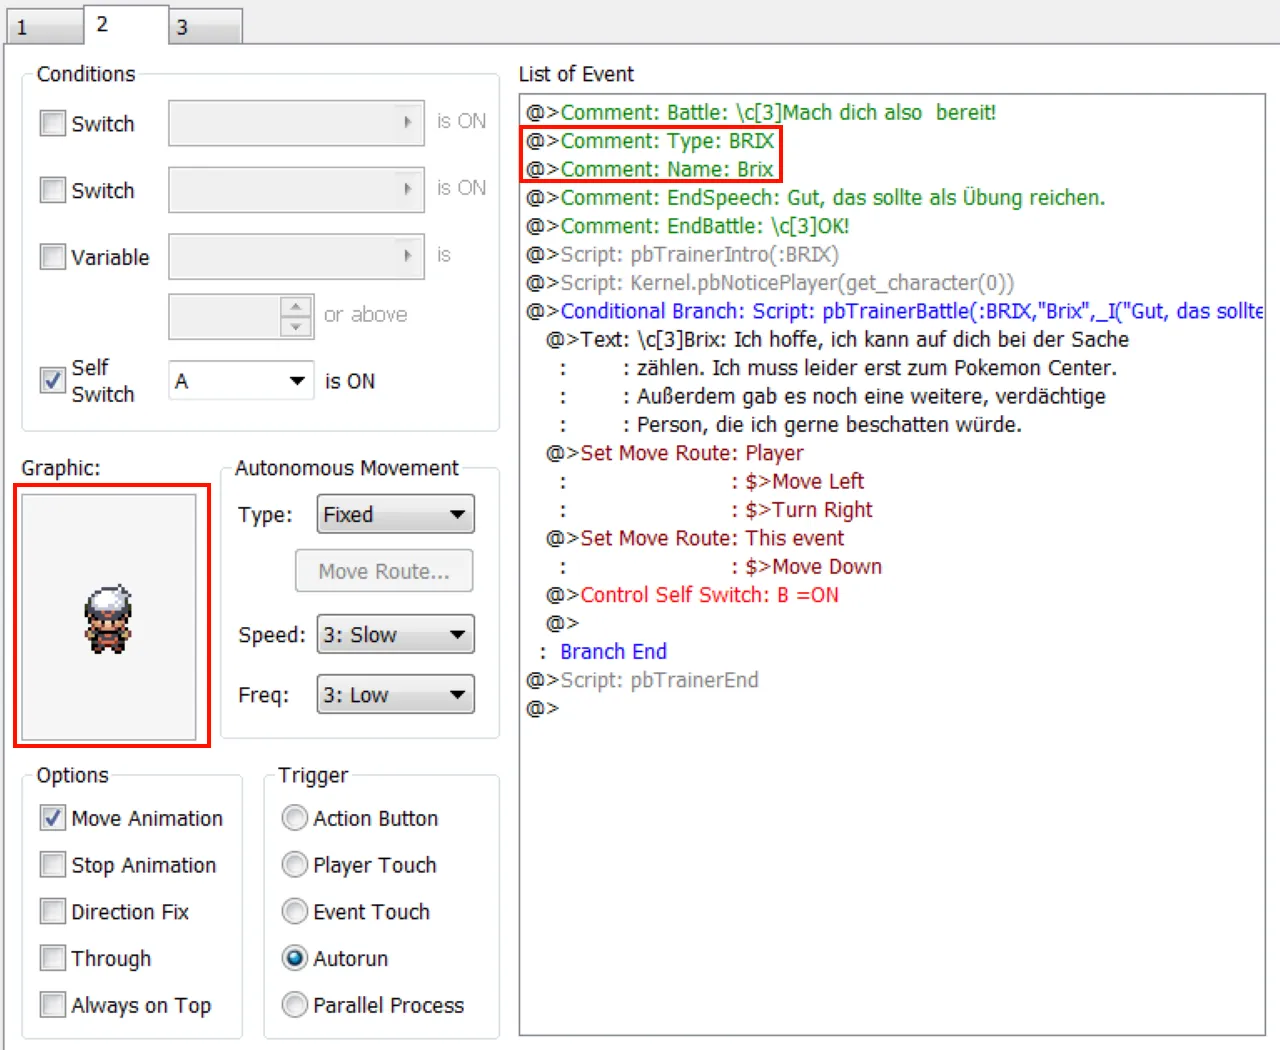Image resolution: width=1280 pixels, height=1050 pixels.
Task: Open the Self Switch letter dropdown
Action: coord(241,381)
